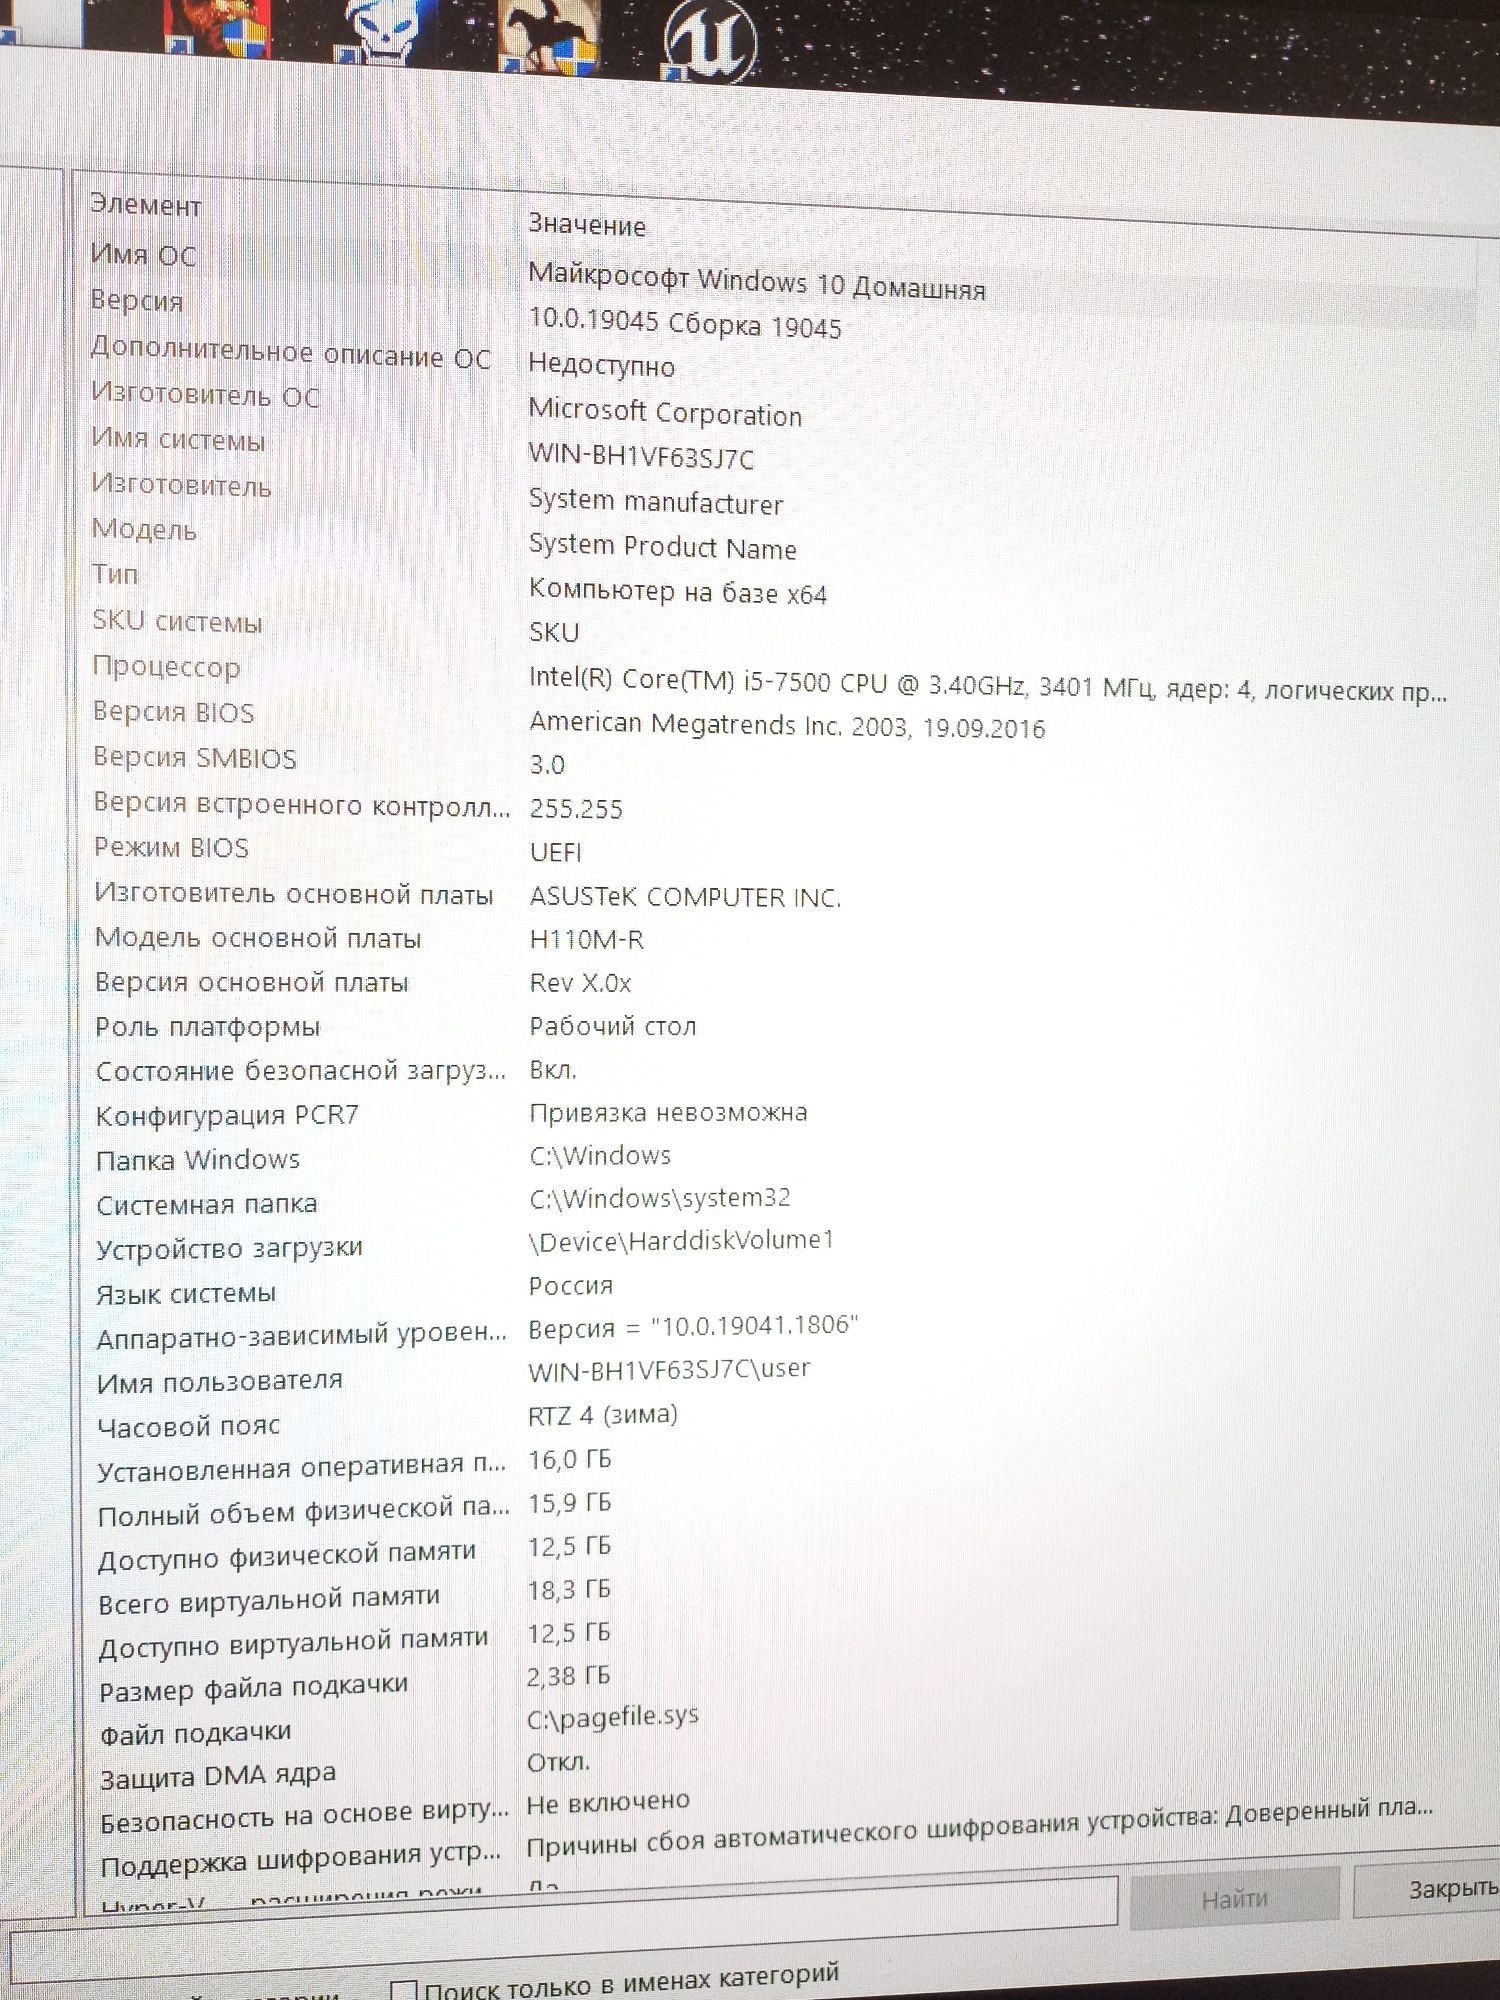Select the value '\Device\HarddiskVolume1'
The width and height of the screenshot is (1500, 2000).
681,1241
